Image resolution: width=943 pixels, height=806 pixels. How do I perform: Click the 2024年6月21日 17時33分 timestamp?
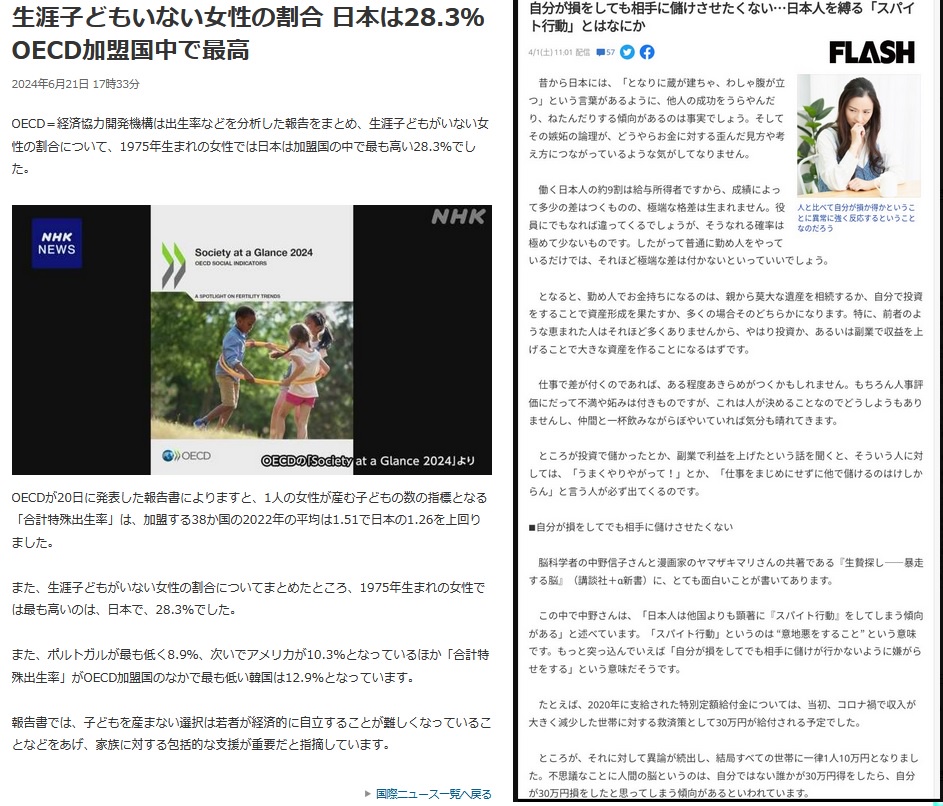click(76, 84)
